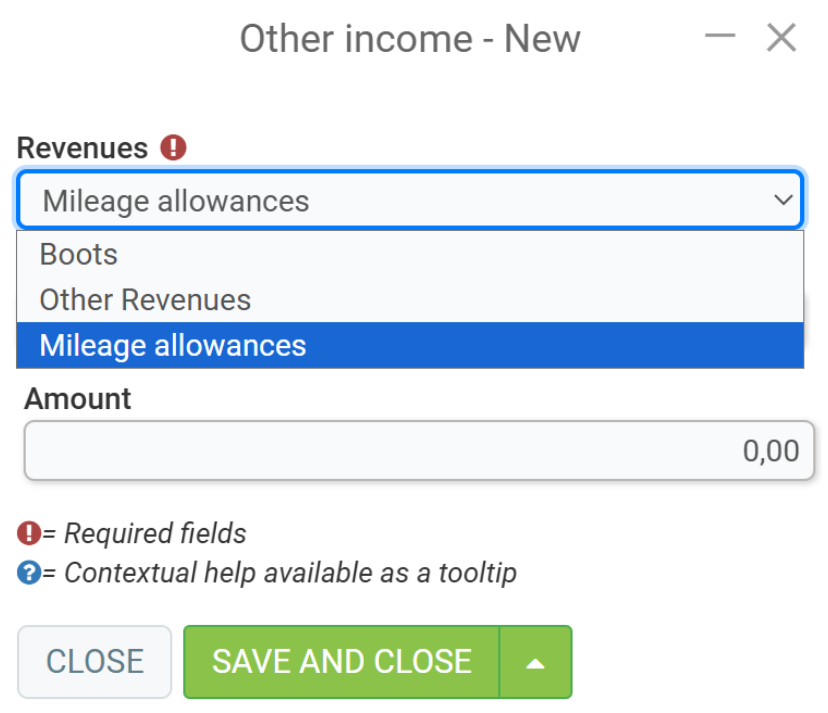
Task: Click the Amount field label
Action: coord(78,398)
